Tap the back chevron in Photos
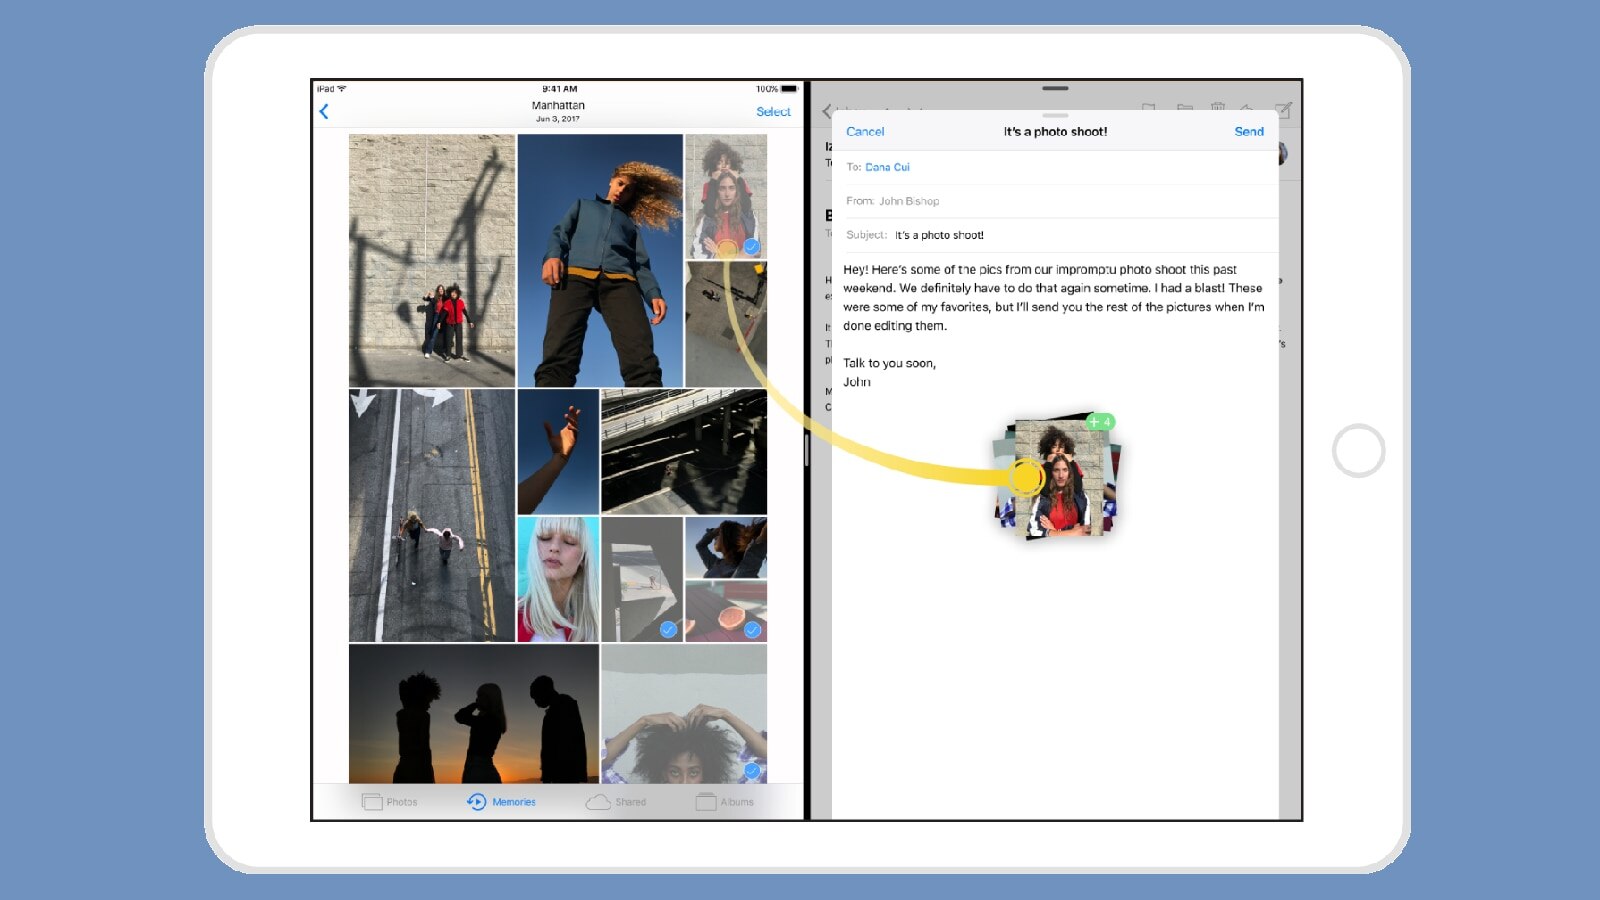Image resolution: width=1600 pixels, height=900 pixels. click(x=324, y=112)
